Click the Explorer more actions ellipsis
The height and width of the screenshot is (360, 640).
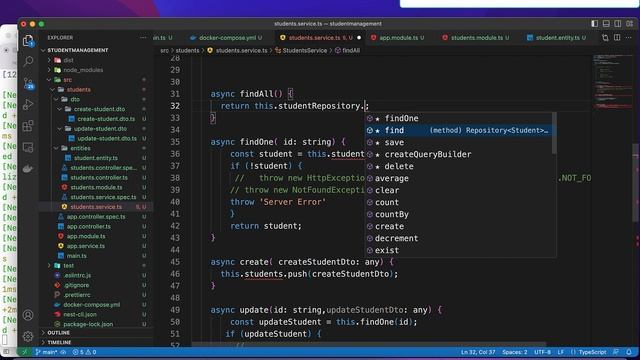coord(143,38)
